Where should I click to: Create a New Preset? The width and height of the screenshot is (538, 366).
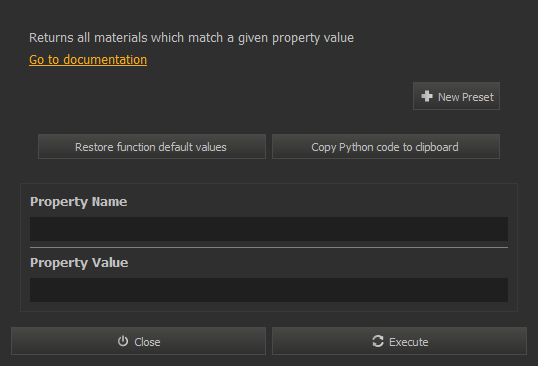coord(456,96)
